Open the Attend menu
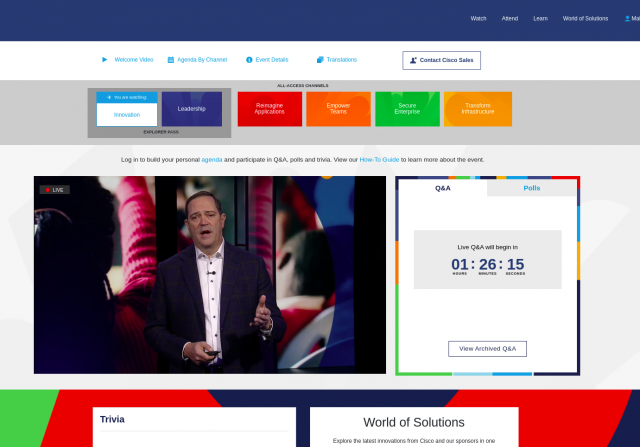 (x=508, y=18)
